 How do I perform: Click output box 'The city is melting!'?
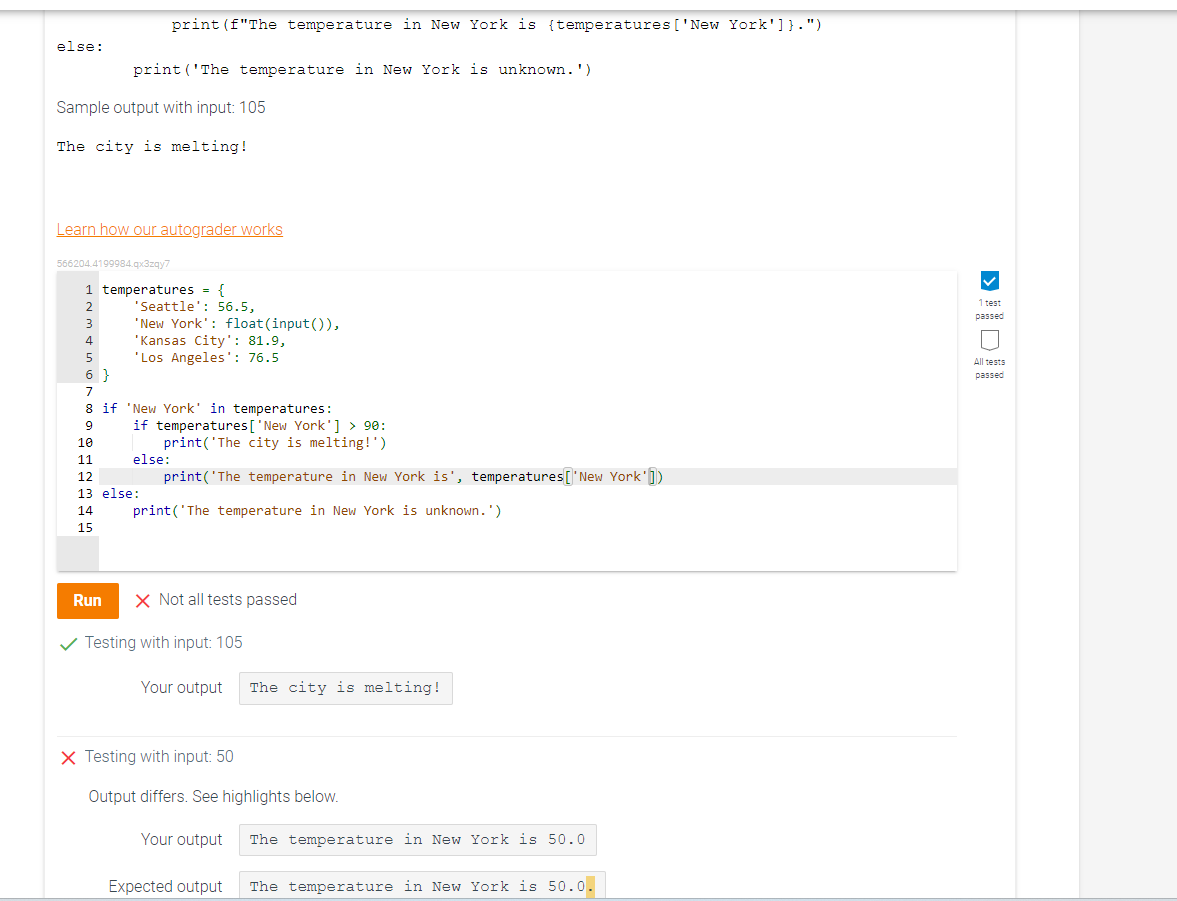coord(345,689)
